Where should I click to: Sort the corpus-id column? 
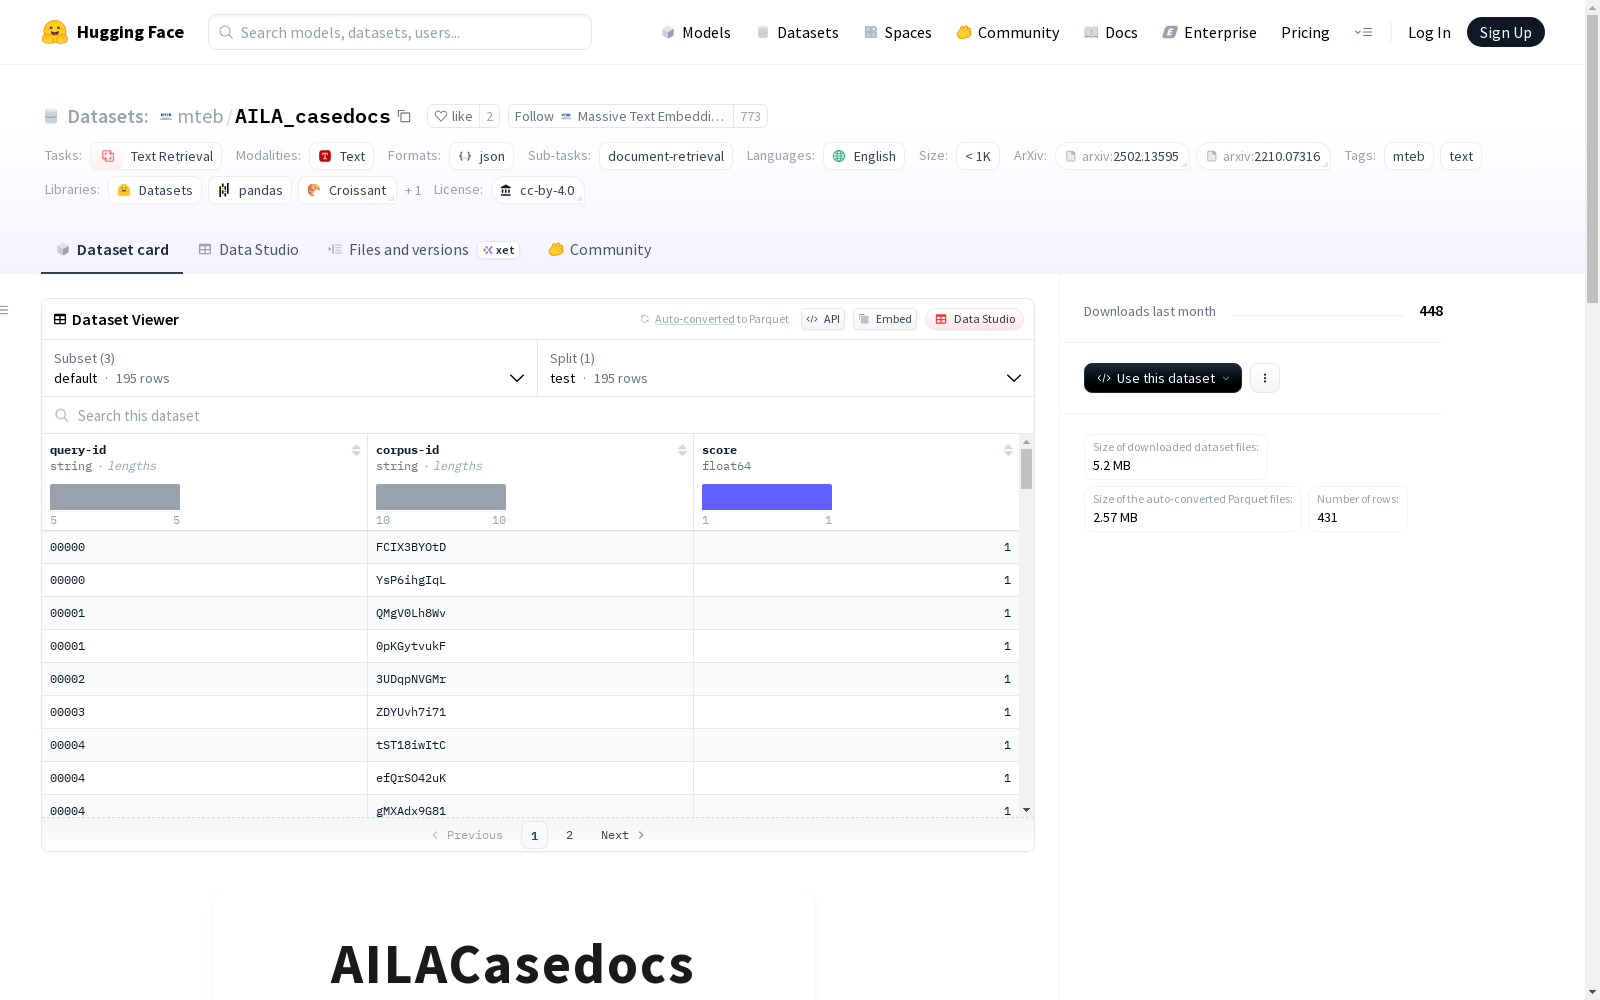(x=682, y=450)
